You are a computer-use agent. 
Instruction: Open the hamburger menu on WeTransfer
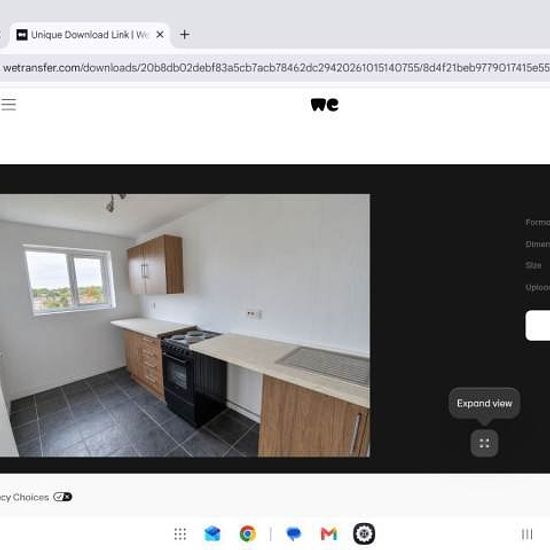pyautogui.click(x=8, y=104)
